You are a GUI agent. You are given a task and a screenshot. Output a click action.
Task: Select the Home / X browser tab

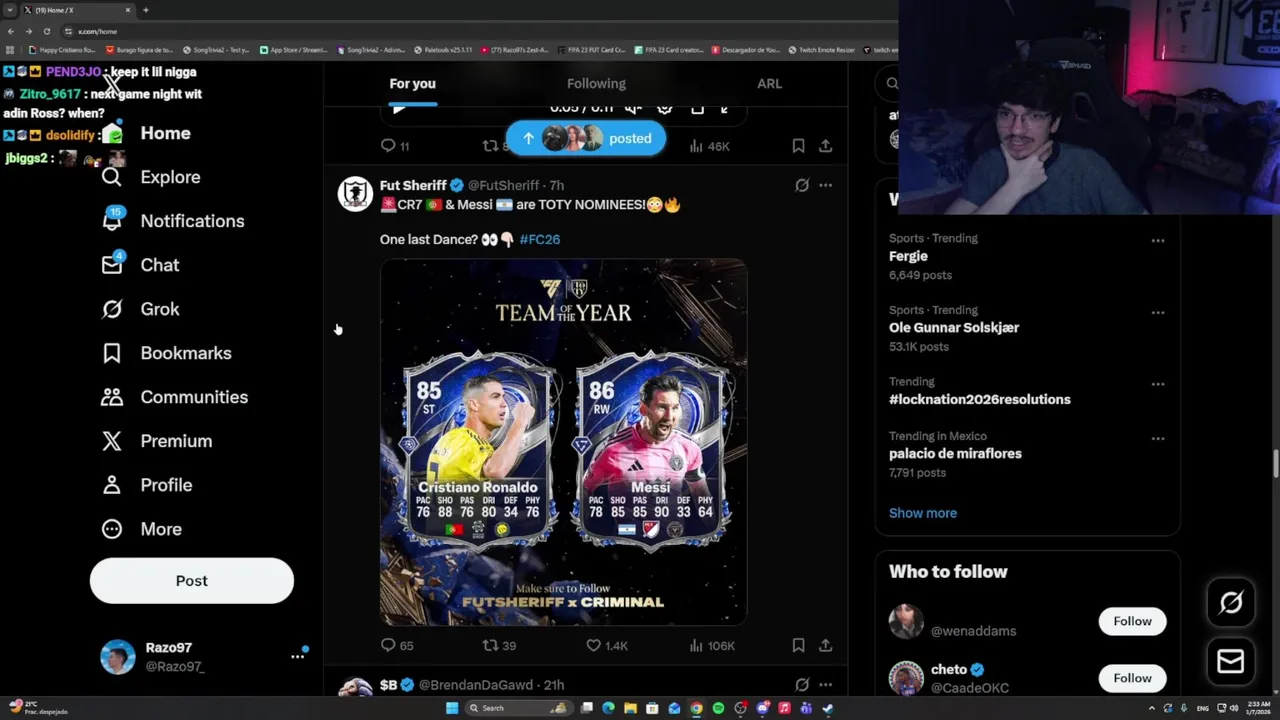78,10
